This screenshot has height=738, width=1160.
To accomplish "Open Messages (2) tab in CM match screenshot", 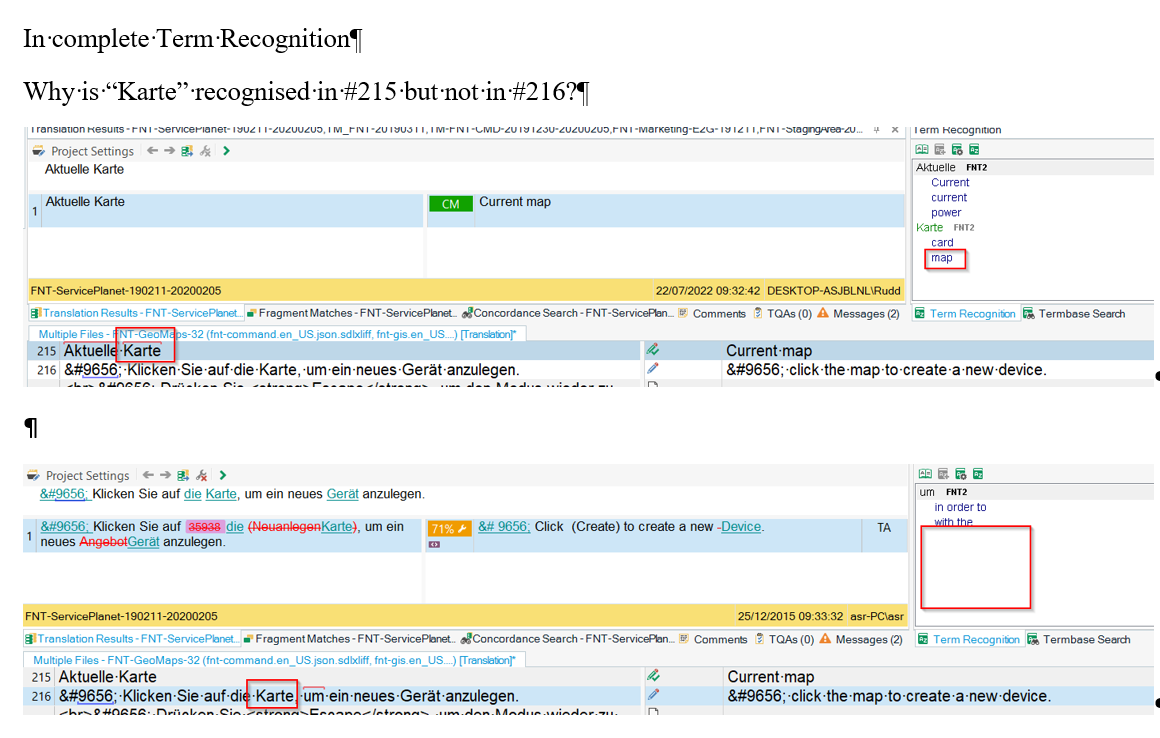I will click(x=859, y=314).
